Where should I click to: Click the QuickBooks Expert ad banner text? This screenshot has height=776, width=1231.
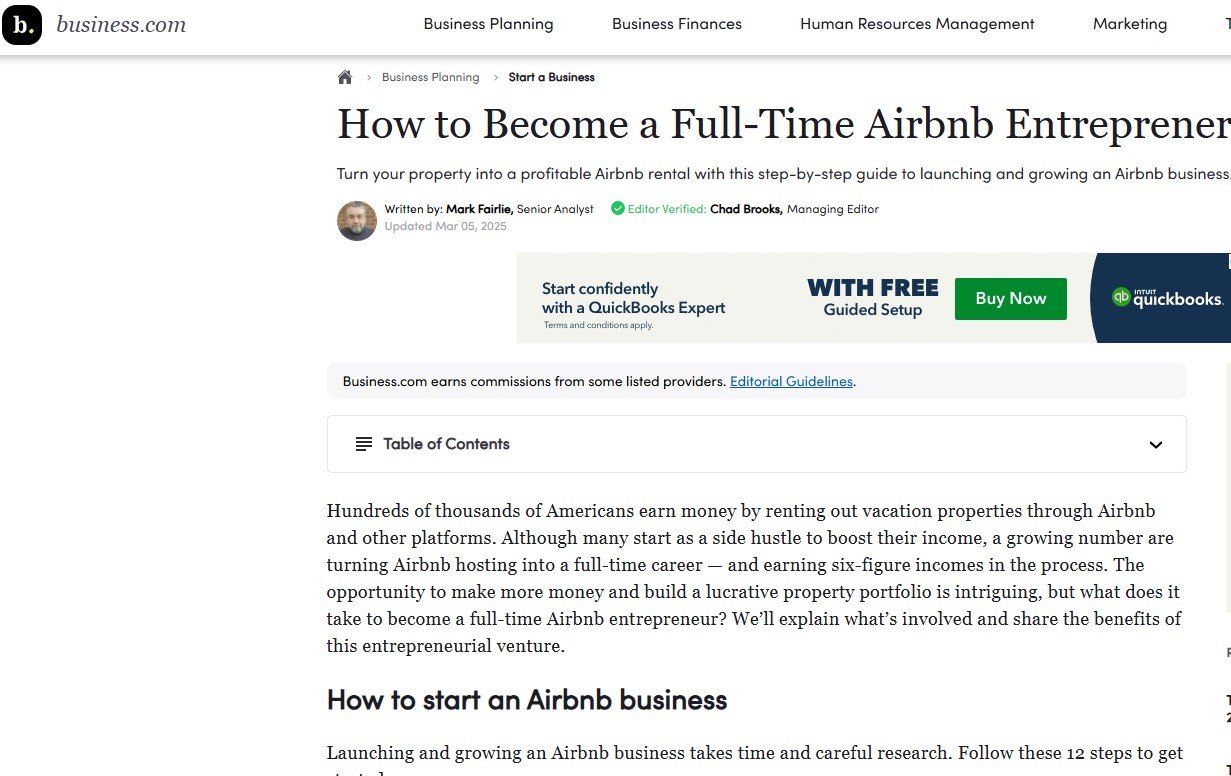633,298
